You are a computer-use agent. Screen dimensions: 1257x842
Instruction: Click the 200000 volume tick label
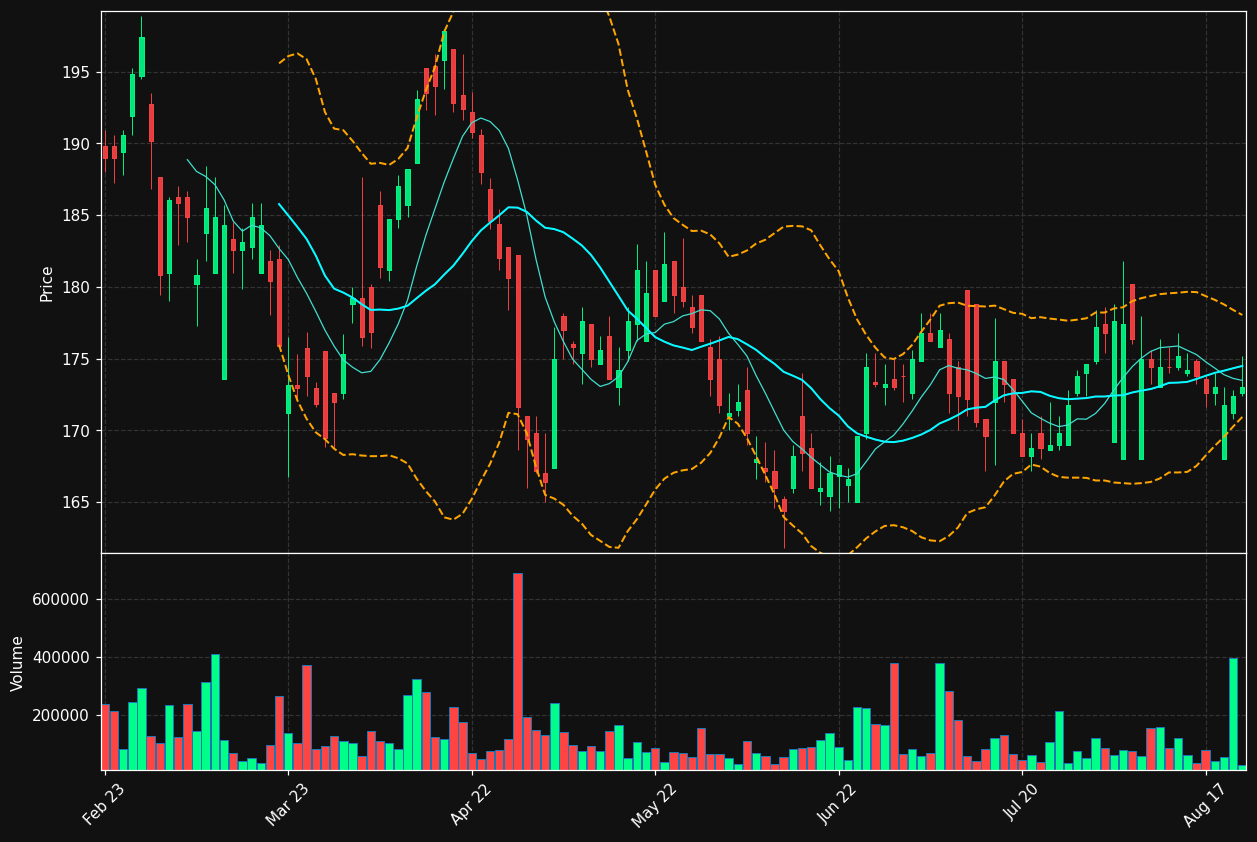[x=62, y=716]
